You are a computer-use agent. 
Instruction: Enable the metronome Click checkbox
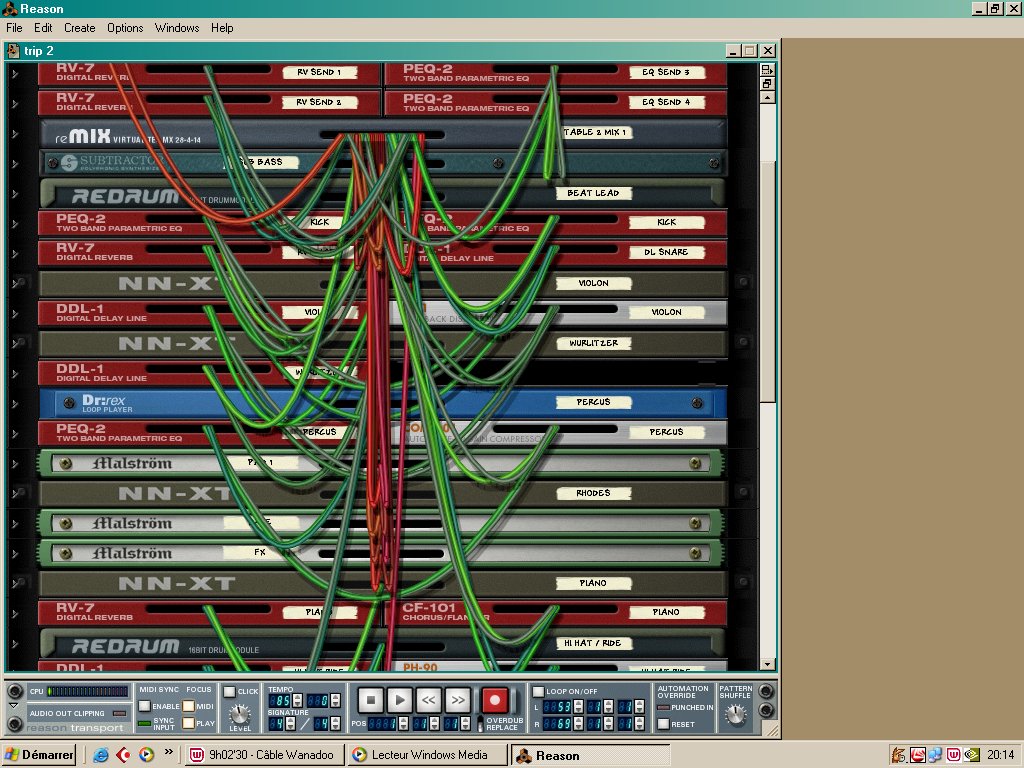[x=230, y=691]
